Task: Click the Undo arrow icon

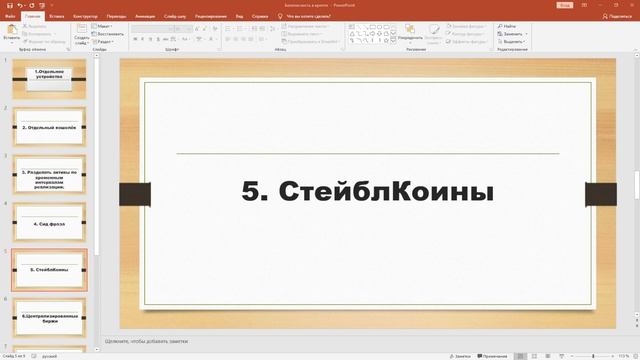Action: click(20, 5)
